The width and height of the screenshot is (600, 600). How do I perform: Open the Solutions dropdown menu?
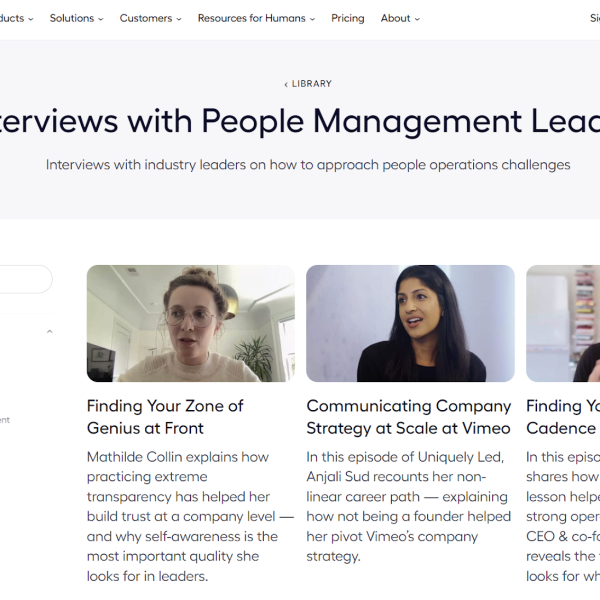(x=76, y=18)
